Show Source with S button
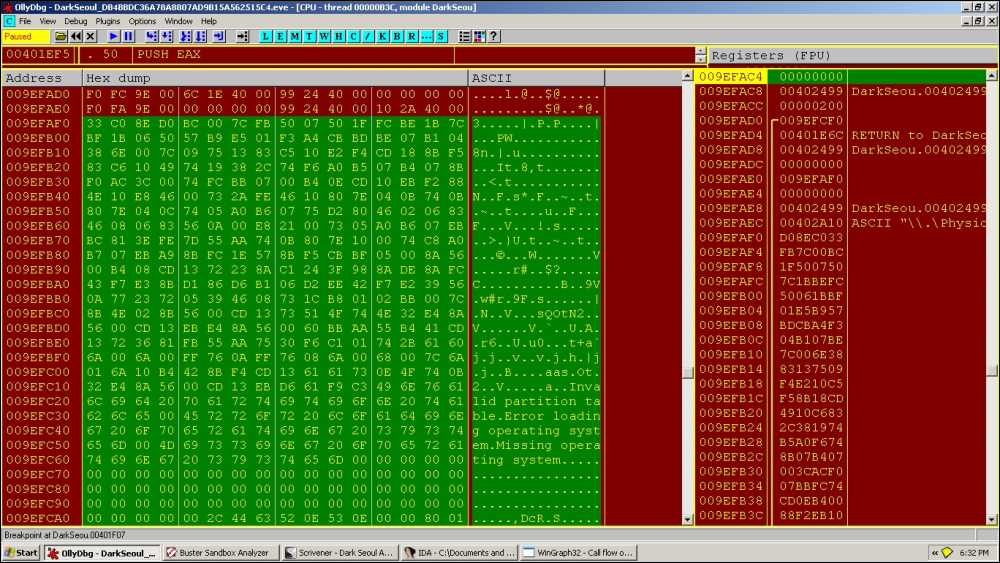 441,36
